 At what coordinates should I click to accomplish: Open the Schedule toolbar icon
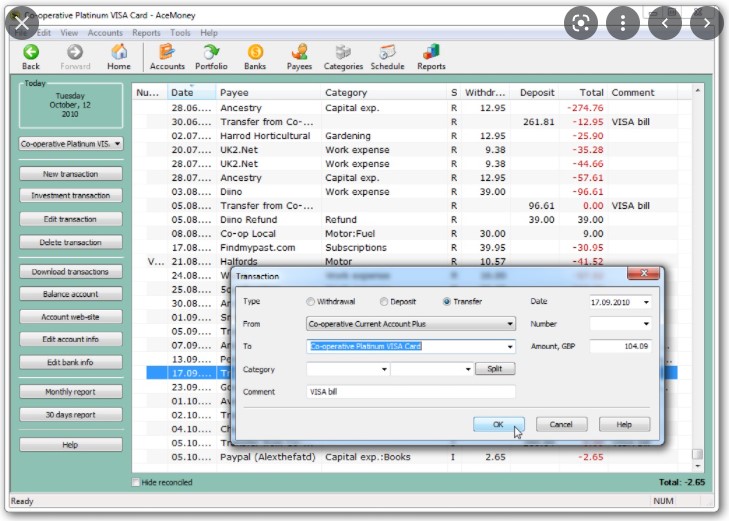tap(387, 57)
